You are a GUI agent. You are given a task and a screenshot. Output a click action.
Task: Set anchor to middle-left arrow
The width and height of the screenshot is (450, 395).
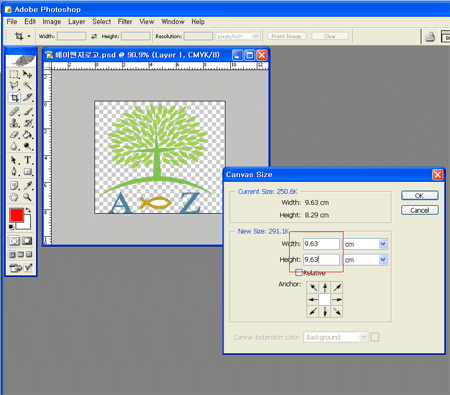(x=313, y=299)
